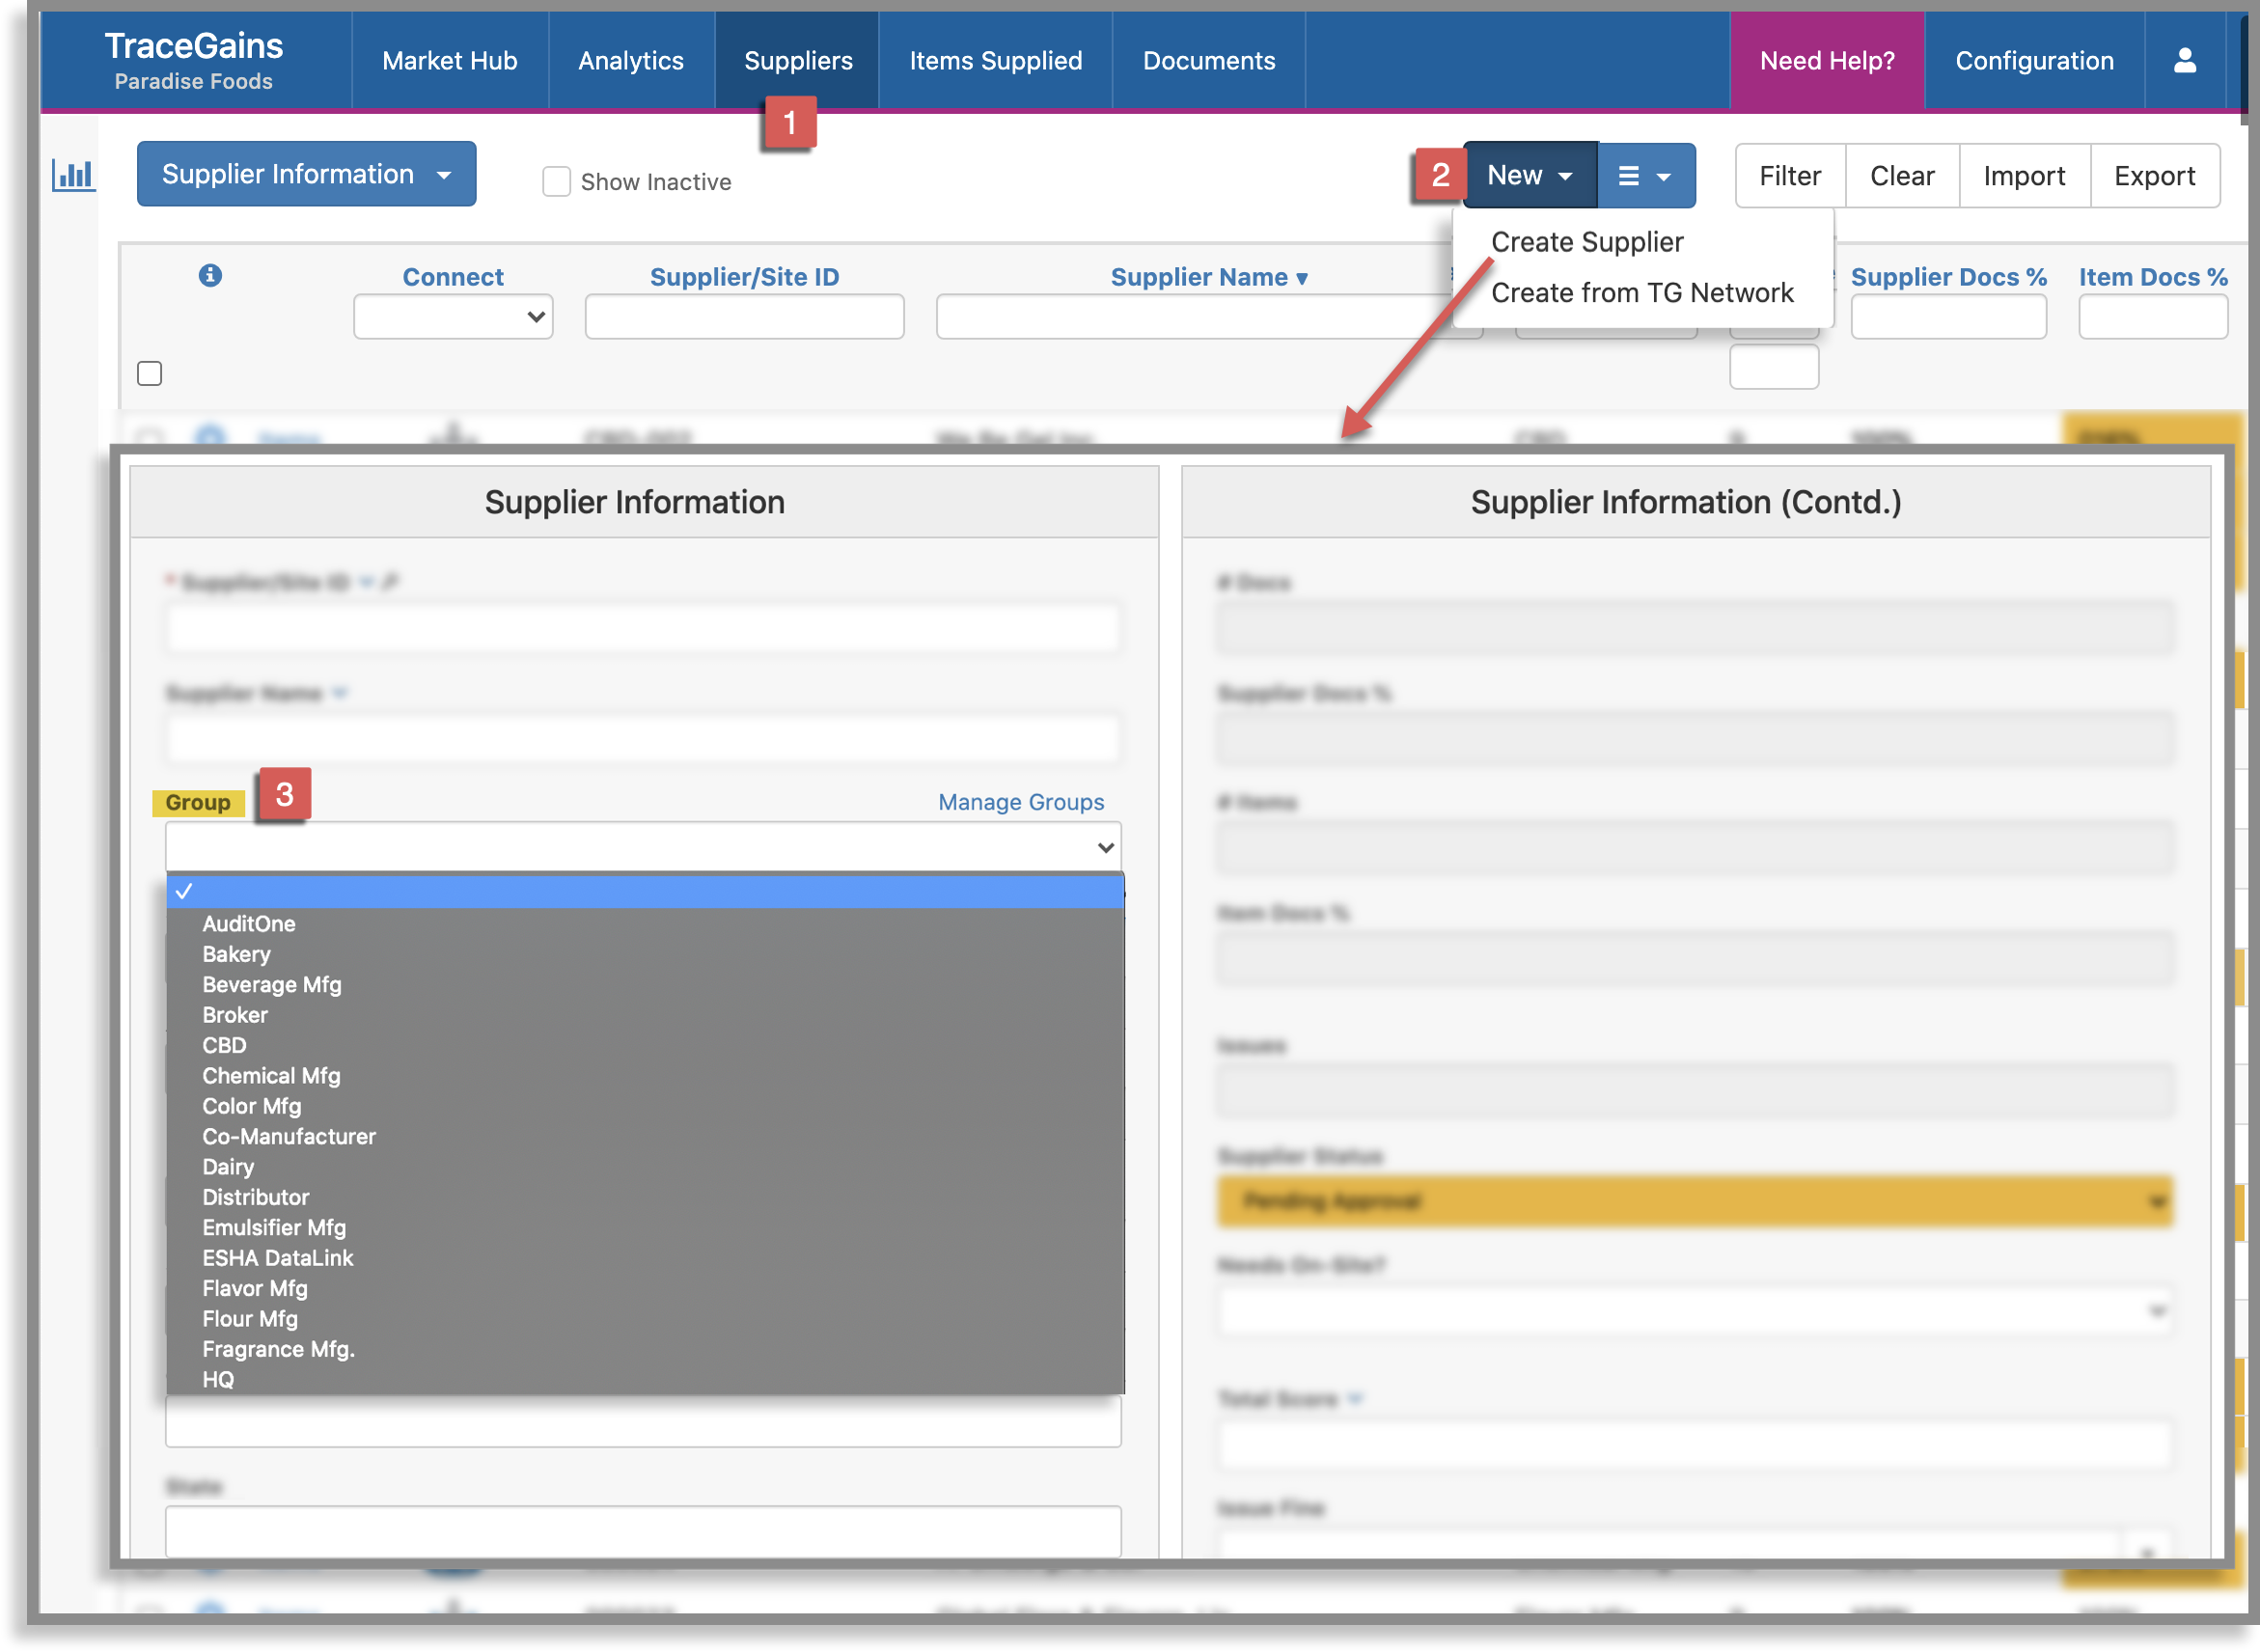Image resolution: width=2260 pixels, height=1652 pixels.
Task: Open the user account icon at top right
Action: pos(2186,60)
